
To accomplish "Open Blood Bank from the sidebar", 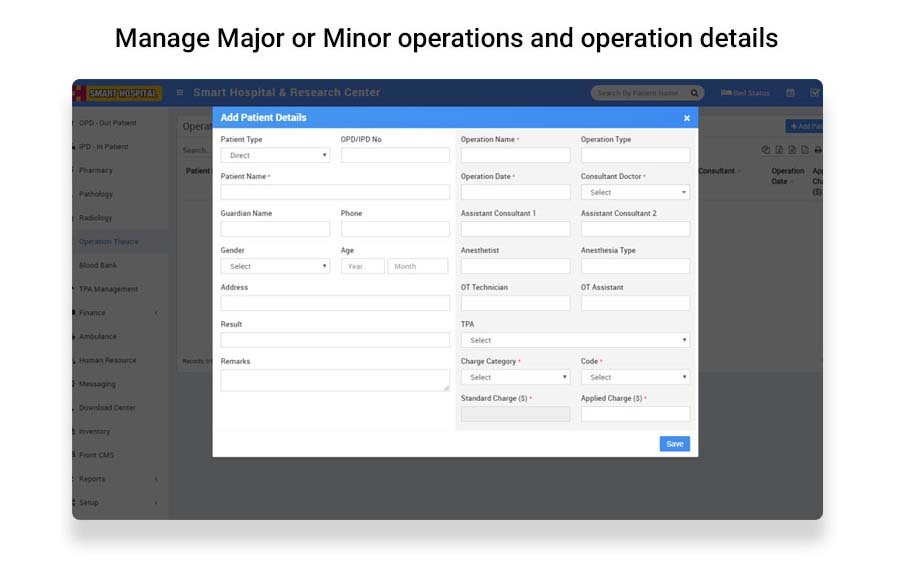I will point(98,265).
